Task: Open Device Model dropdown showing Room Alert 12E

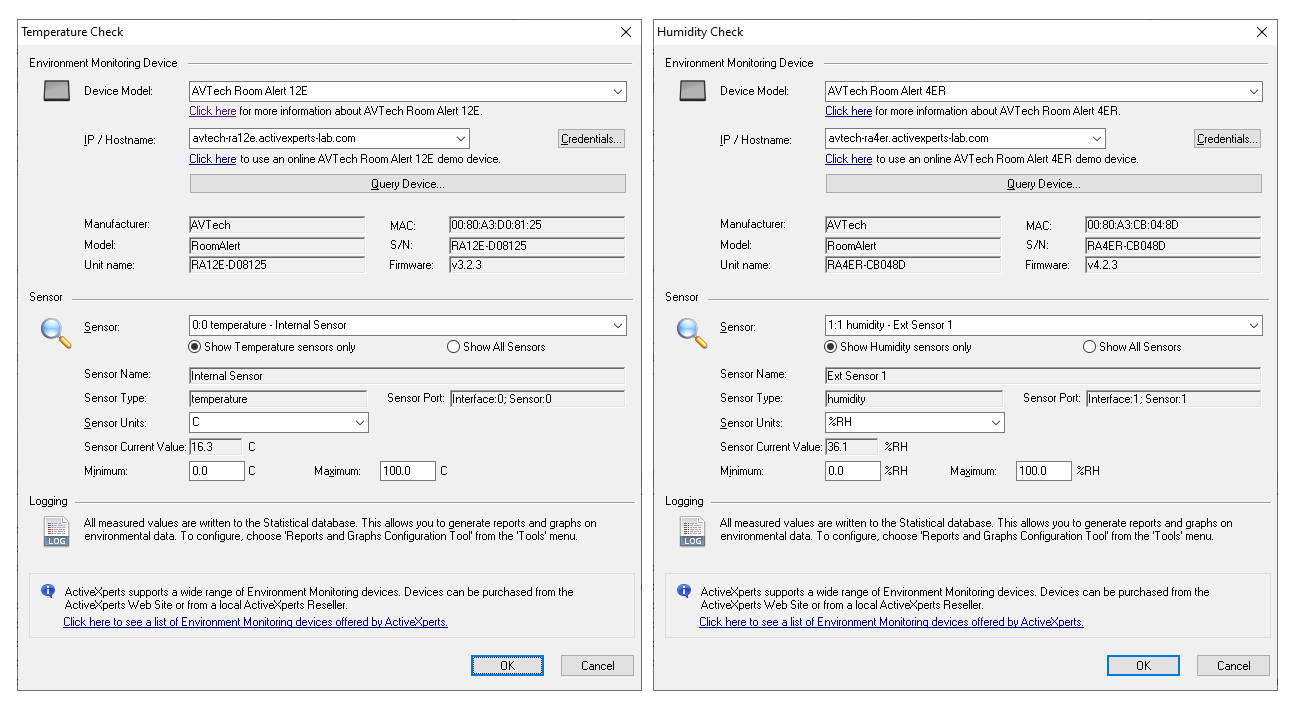Action: pos(408,91)
